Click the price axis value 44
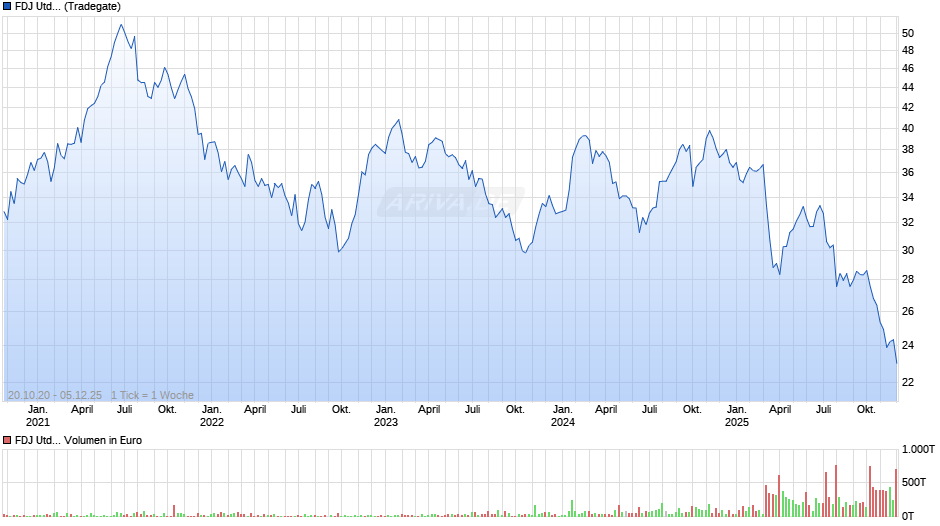 click(908, 88)
